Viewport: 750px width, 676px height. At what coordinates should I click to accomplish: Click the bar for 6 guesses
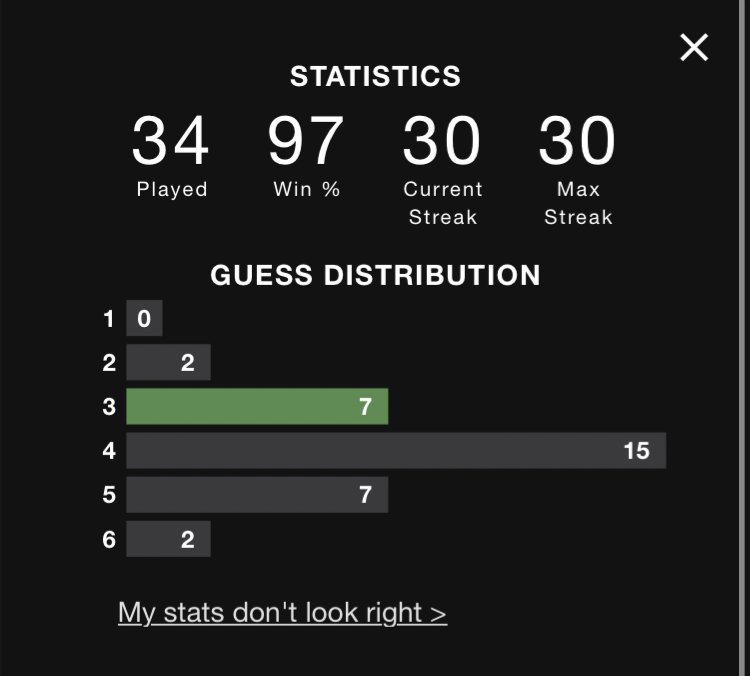[168, 539]
